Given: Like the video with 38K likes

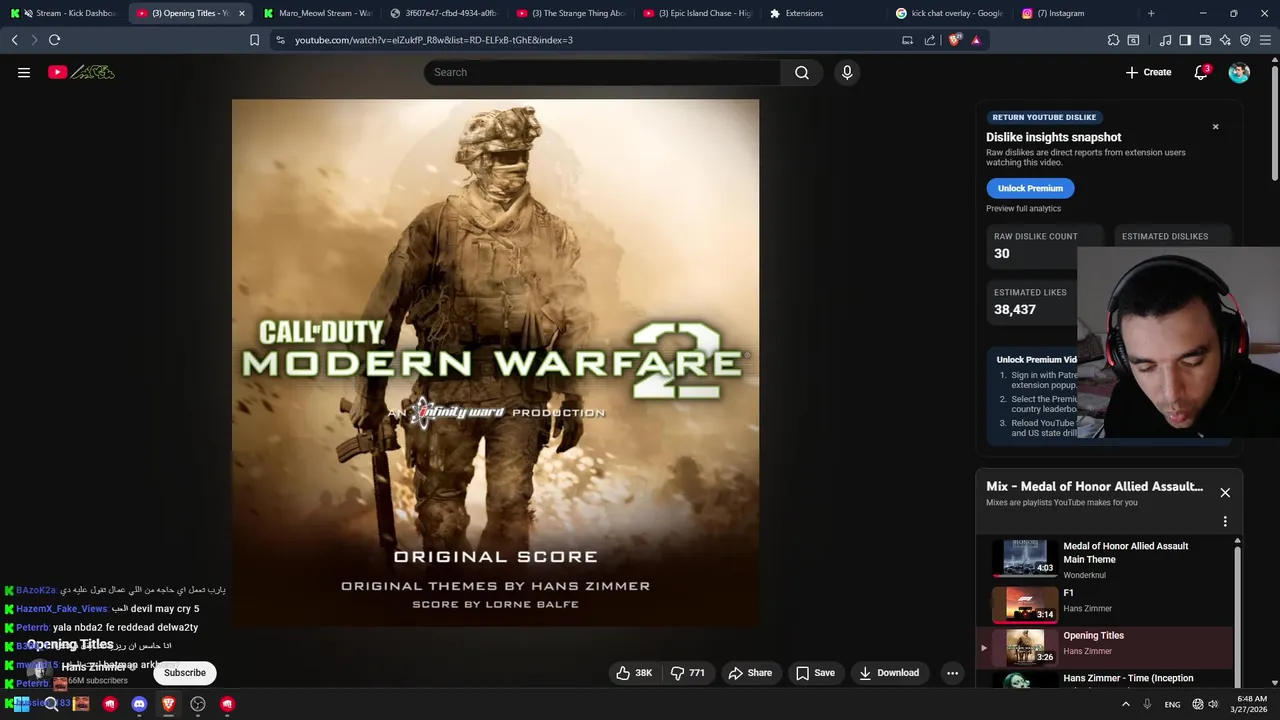Looking at the screenshot, I should 634,673.
